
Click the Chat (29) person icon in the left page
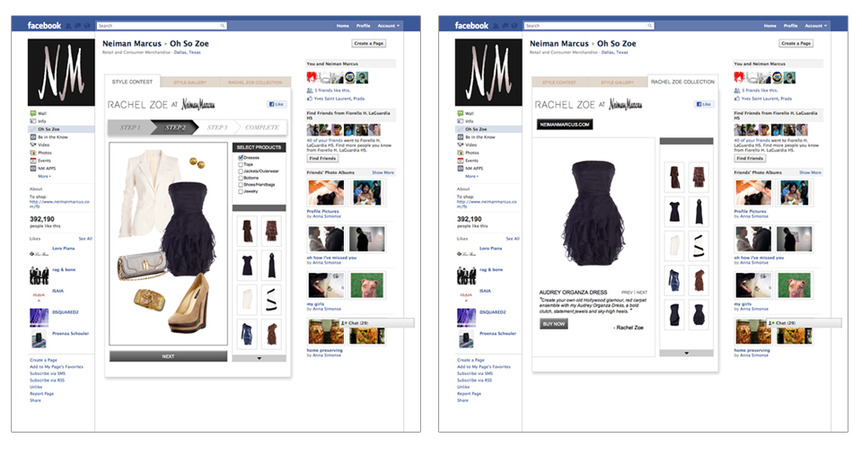[344, 323]
